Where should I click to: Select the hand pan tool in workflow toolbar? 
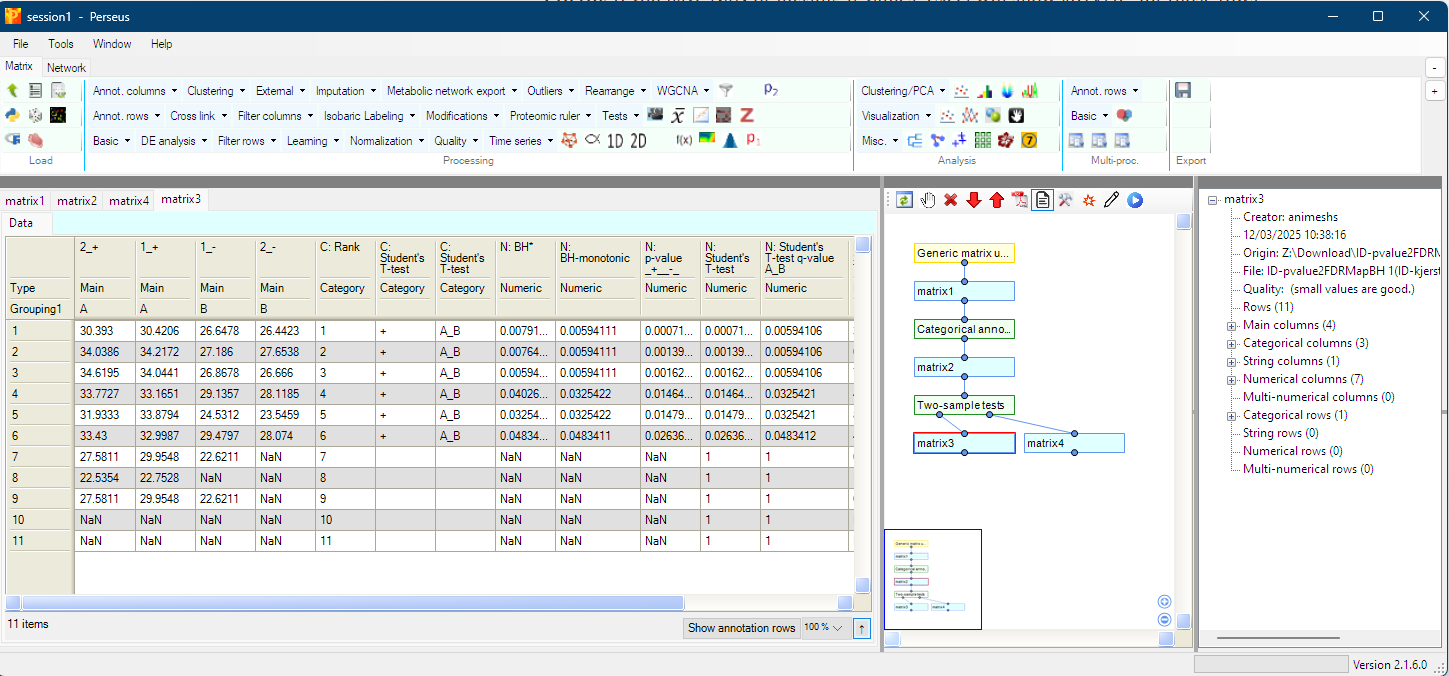928,200
